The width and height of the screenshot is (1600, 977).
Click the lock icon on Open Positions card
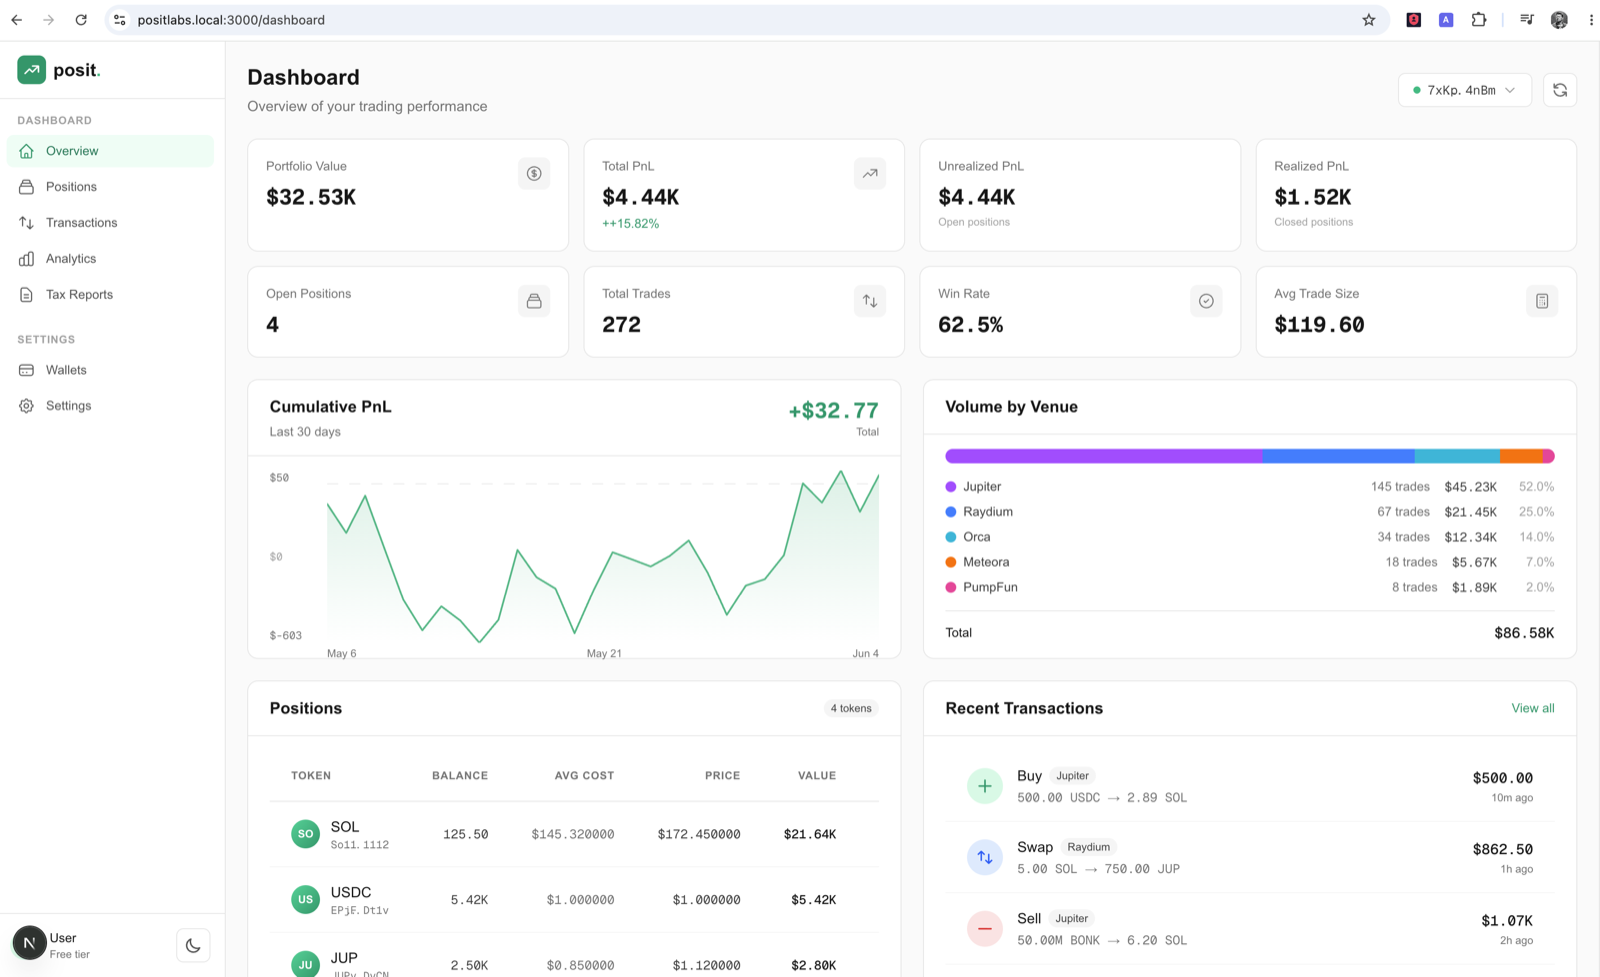pos(534,301)
